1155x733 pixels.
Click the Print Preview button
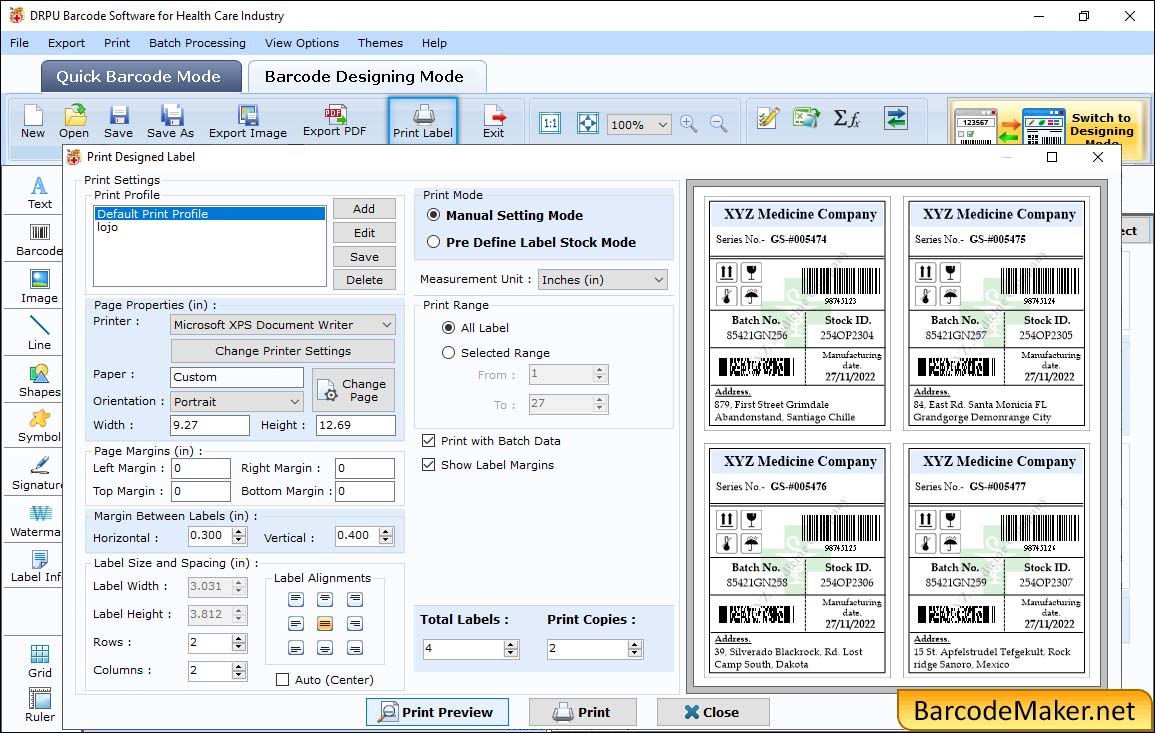438,712
